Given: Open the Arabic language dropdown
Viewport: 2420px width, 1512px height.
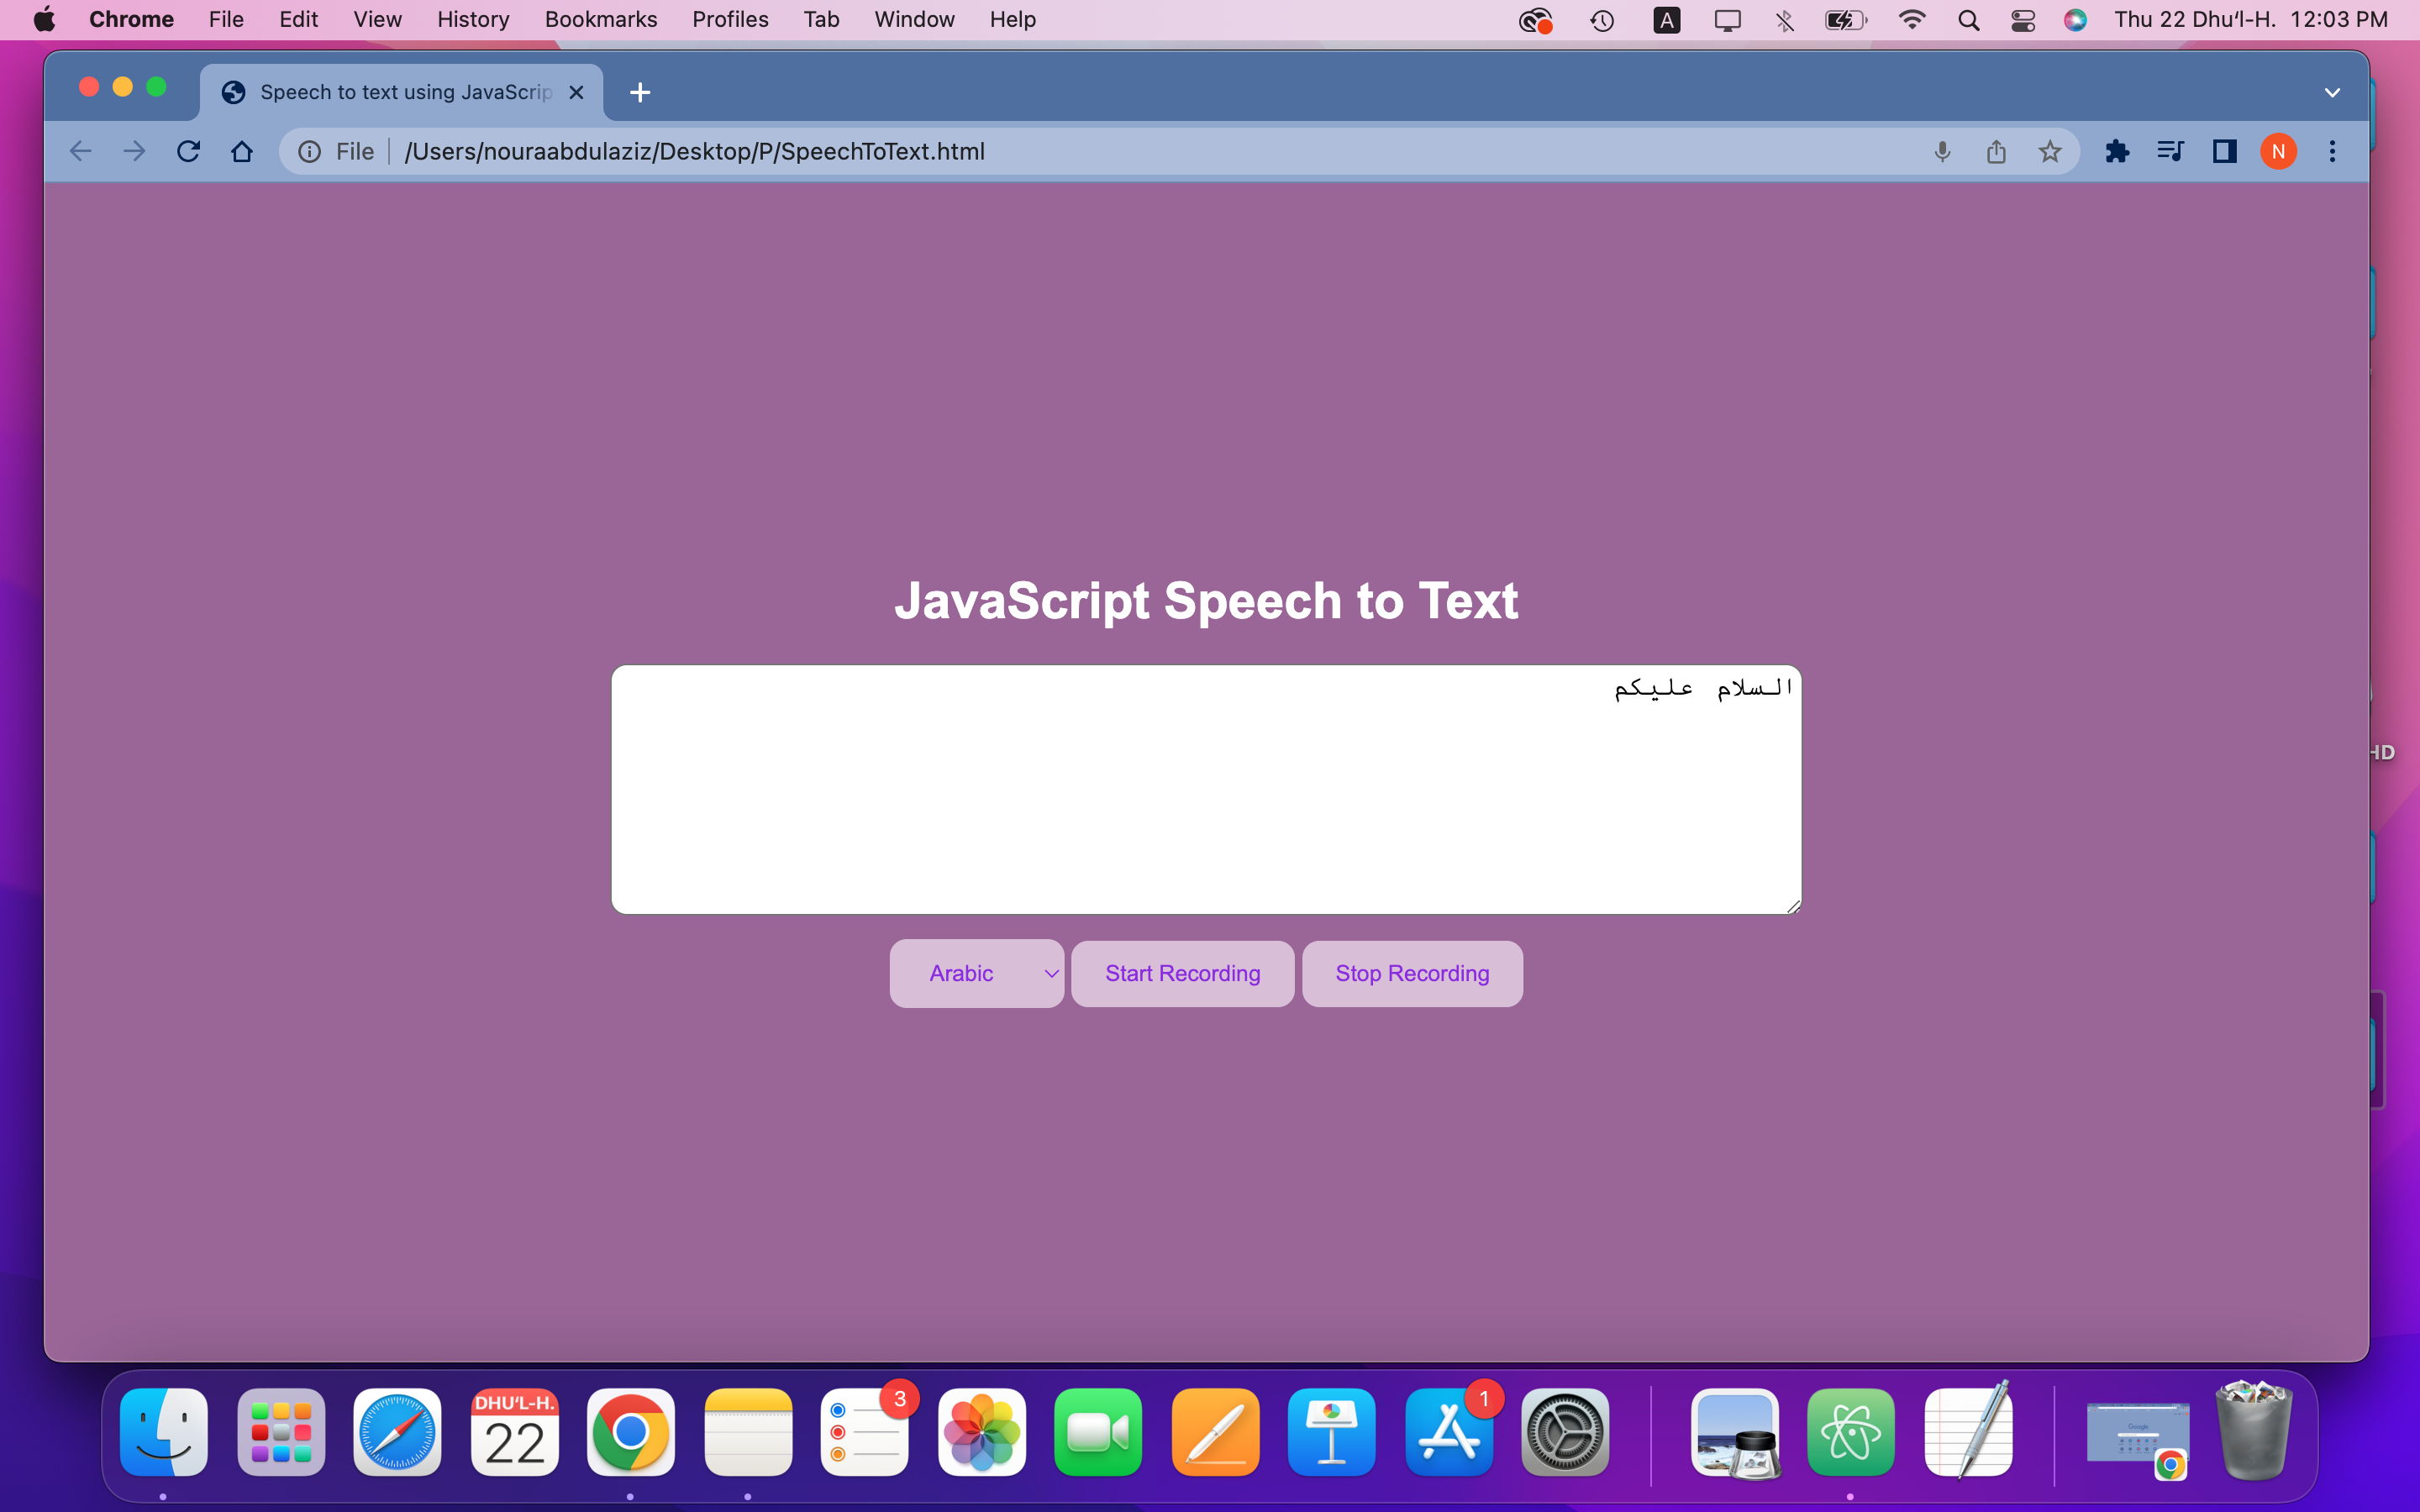Looking at the screenshot, I should point(976,973).
